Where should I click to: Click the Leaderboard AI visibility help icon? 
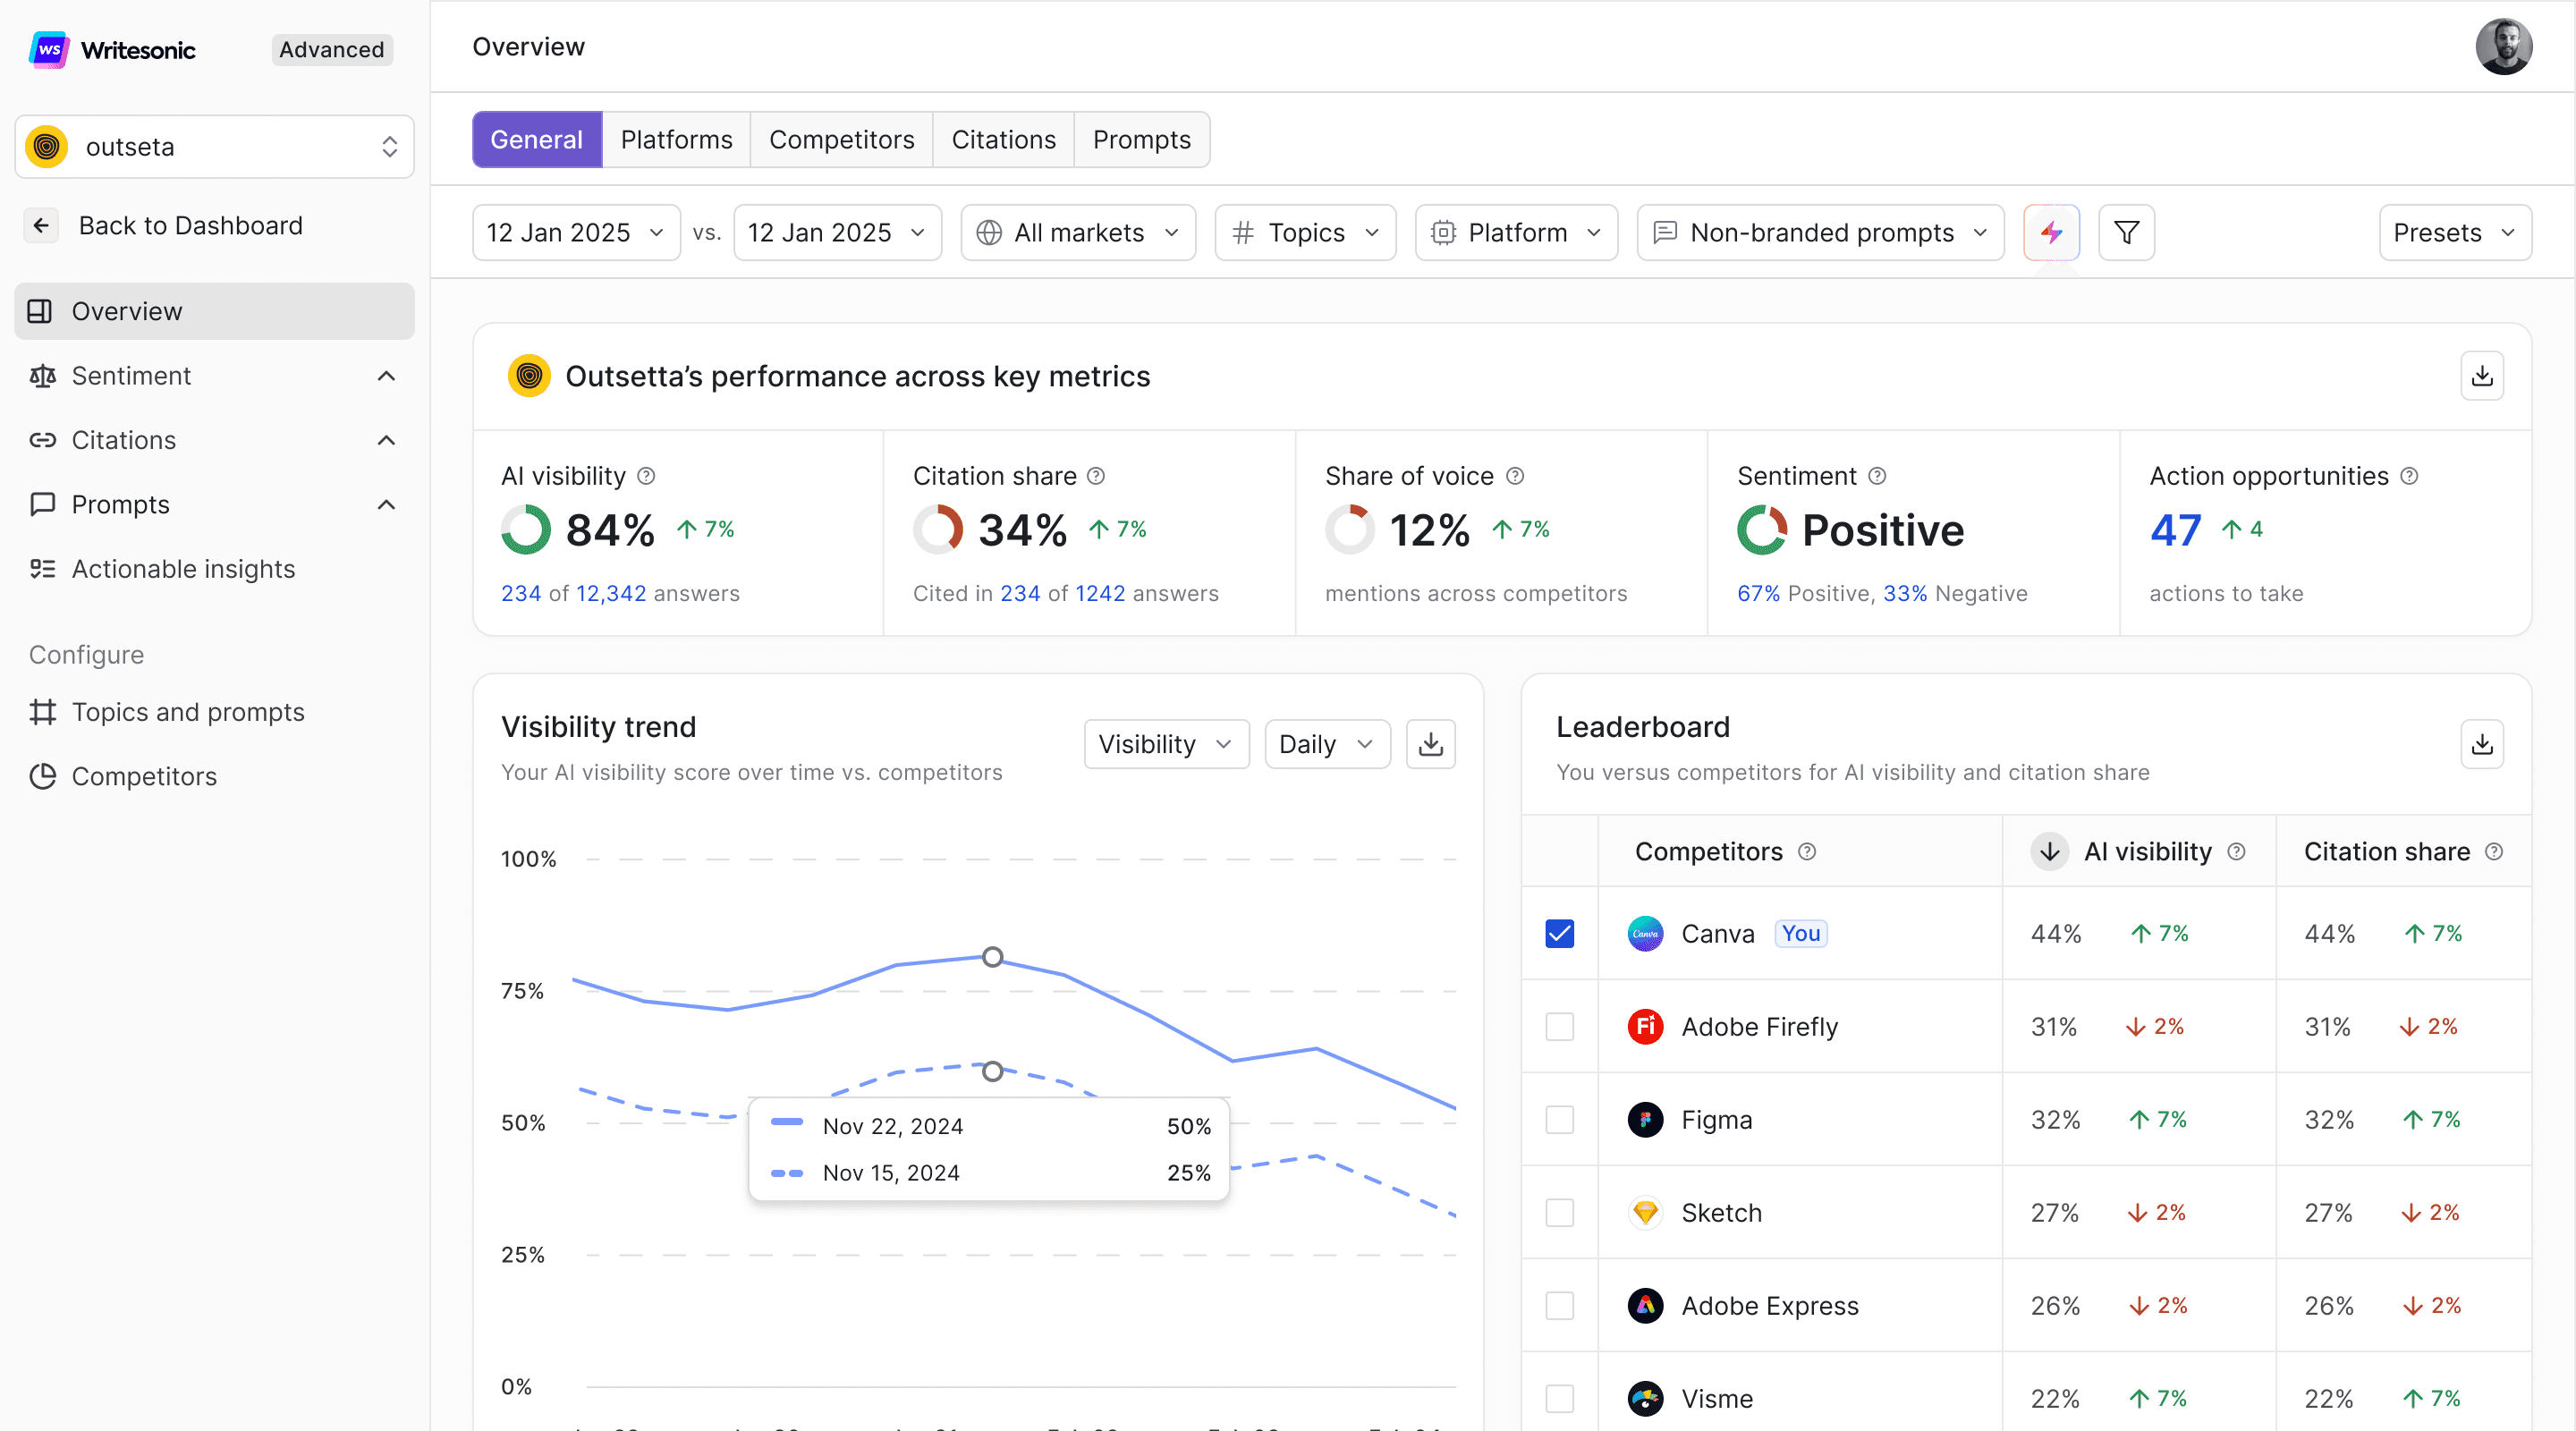2236,852
